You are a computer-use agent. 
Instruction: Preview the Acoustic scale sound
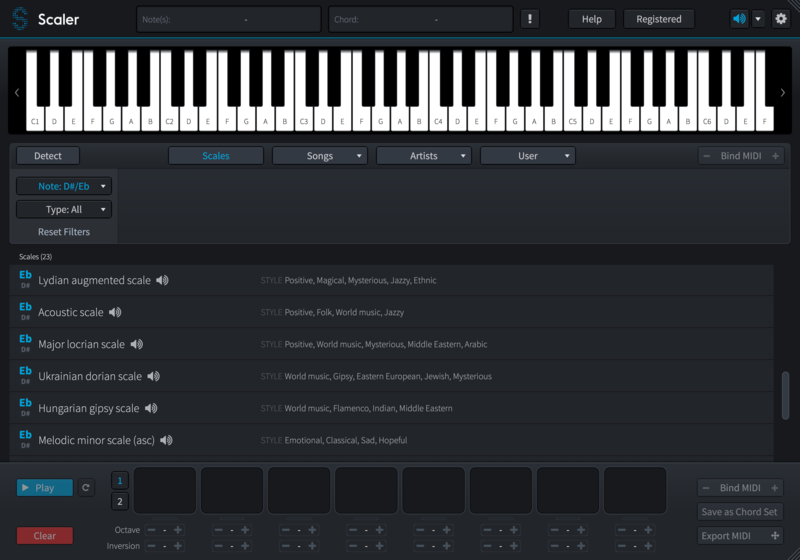[x=115, y=313]
